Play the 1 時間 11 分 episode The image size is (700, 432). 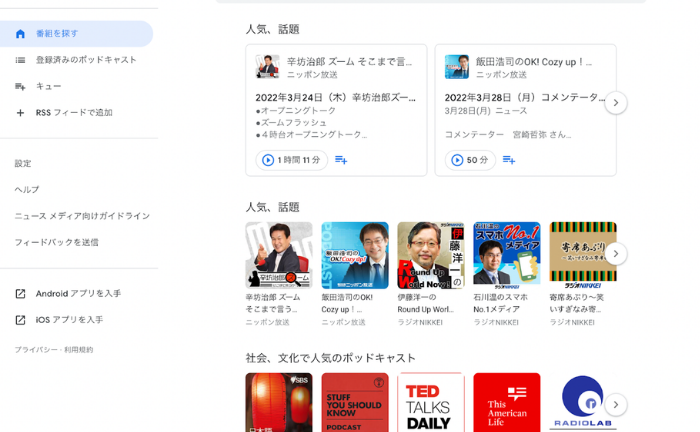click(x=291, y=160)
